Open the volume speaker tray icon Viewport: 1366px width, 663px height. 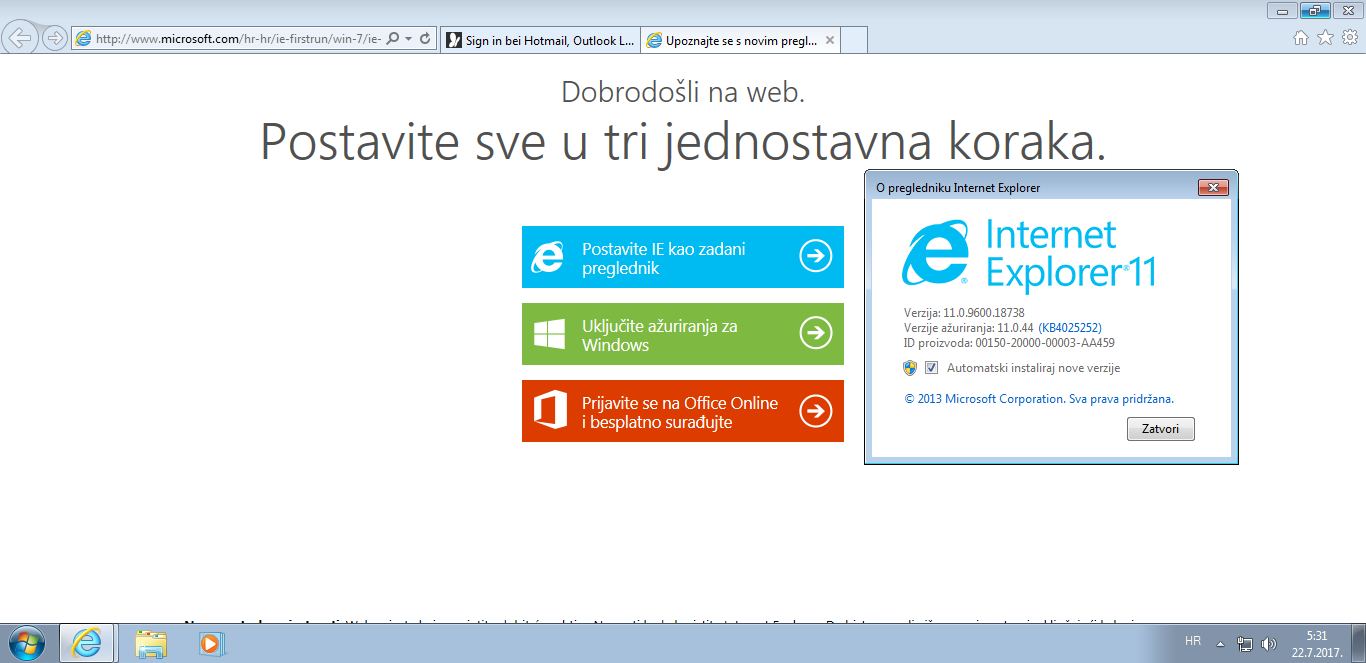[x=1269, y=643]
